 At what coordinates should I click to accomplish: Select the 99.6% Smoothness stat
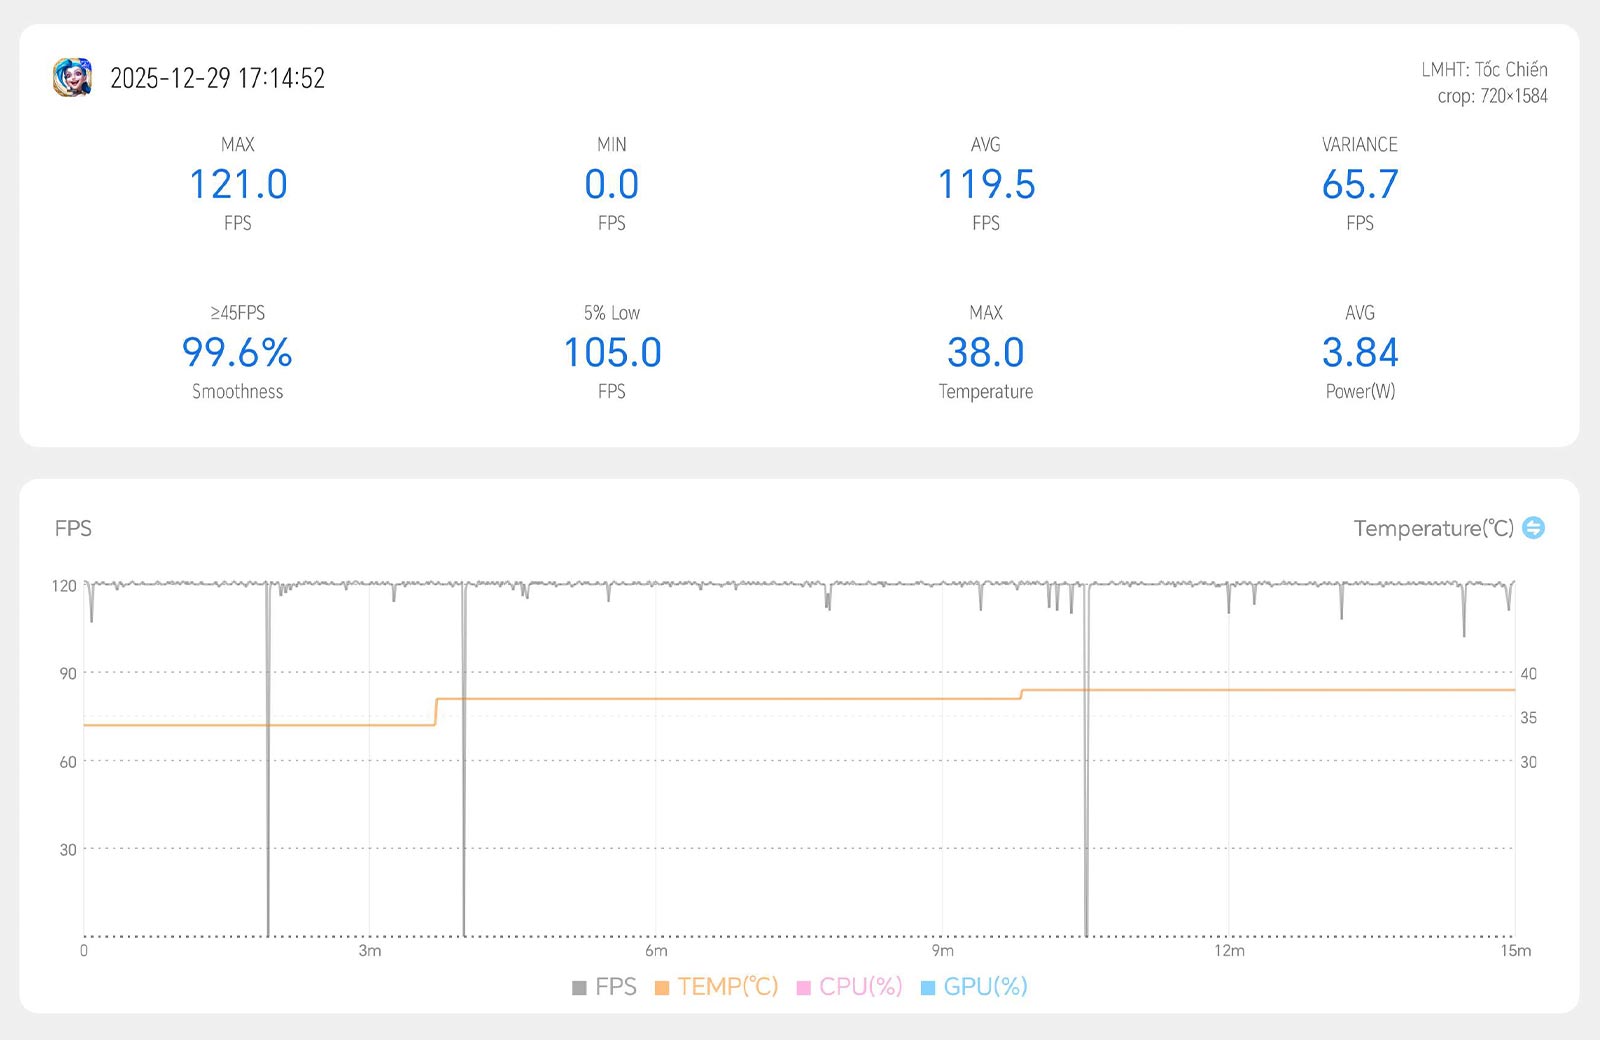click(x=237, y=352)
